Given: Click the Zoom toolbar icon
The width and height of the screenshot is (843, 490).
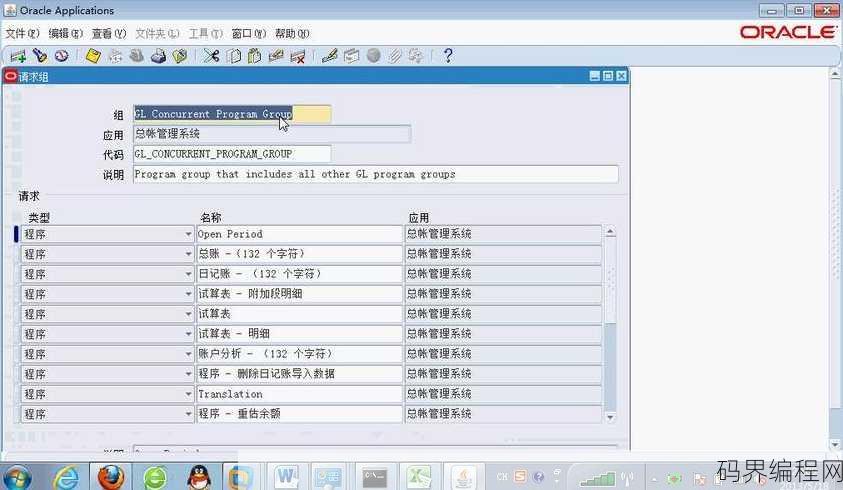Looking at the screenshot, I should (x=351, y=55).
